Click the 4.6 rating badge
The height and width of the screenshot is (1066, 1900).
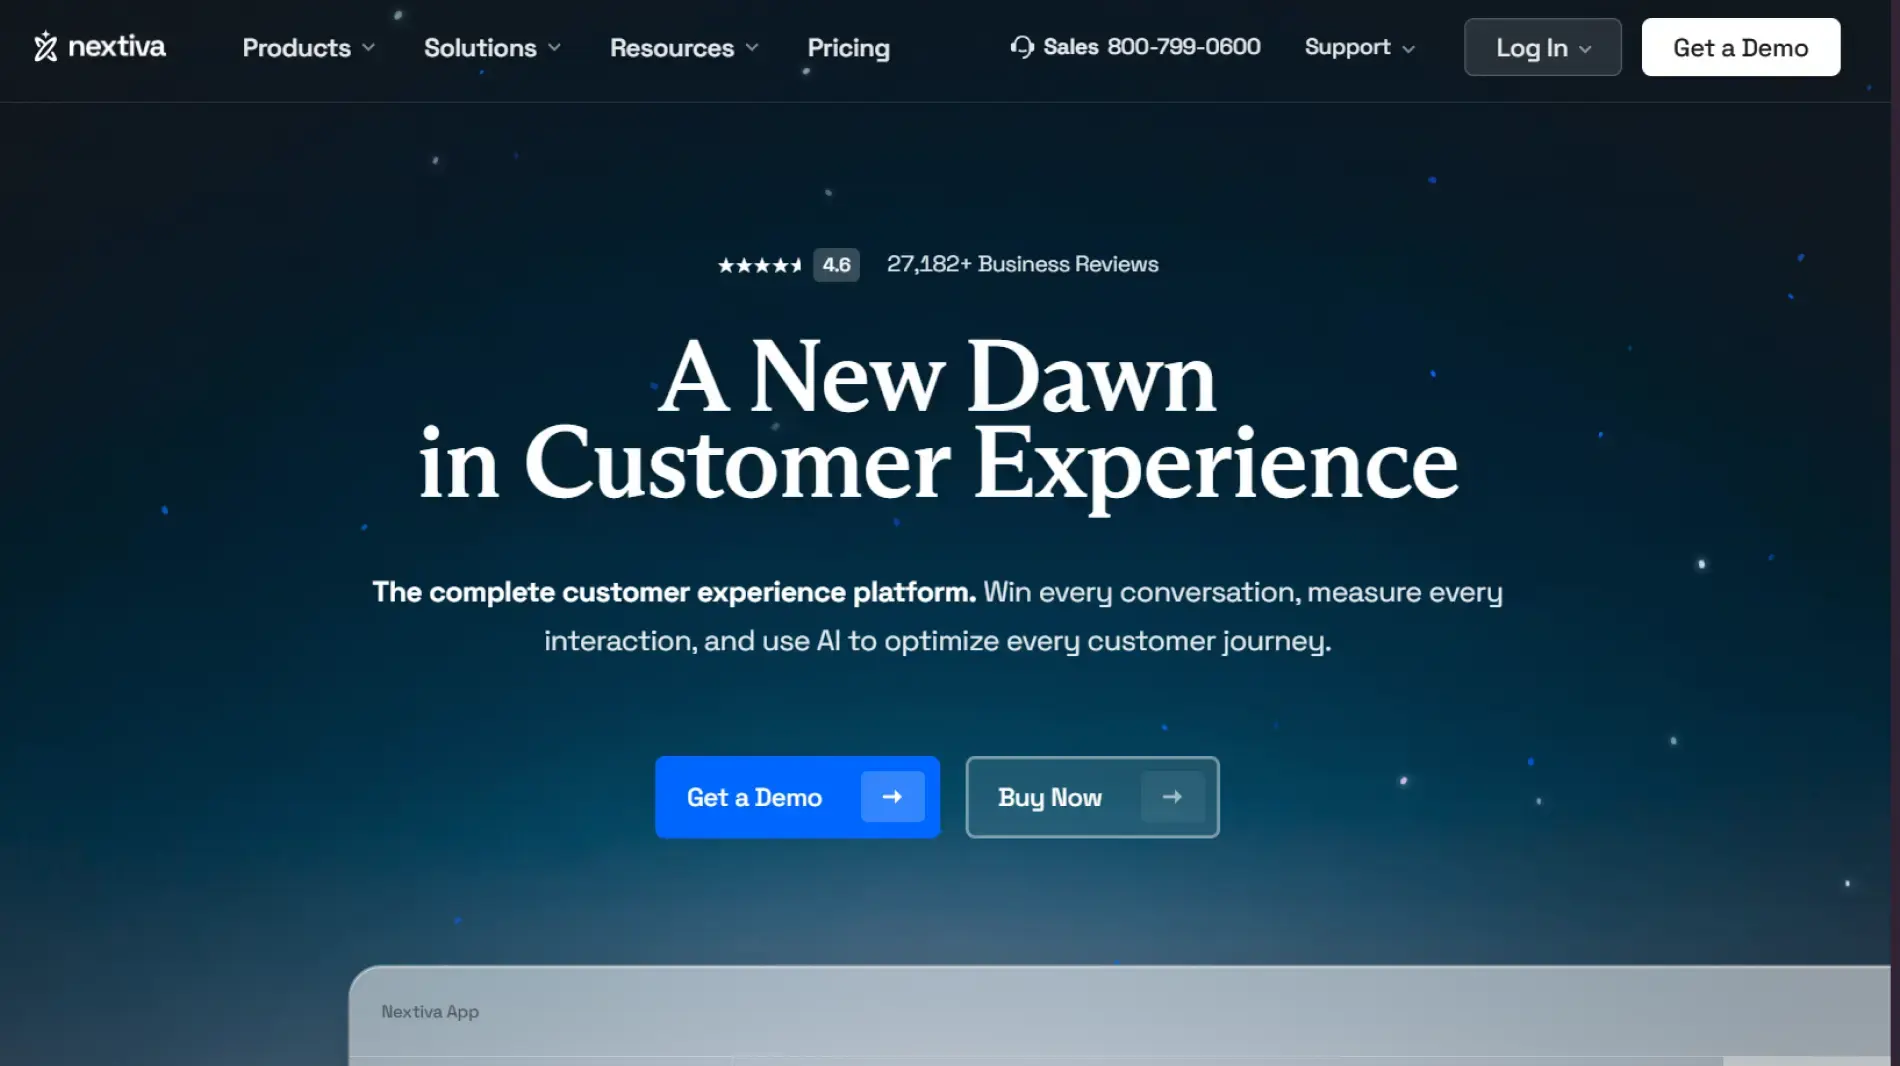836,265
